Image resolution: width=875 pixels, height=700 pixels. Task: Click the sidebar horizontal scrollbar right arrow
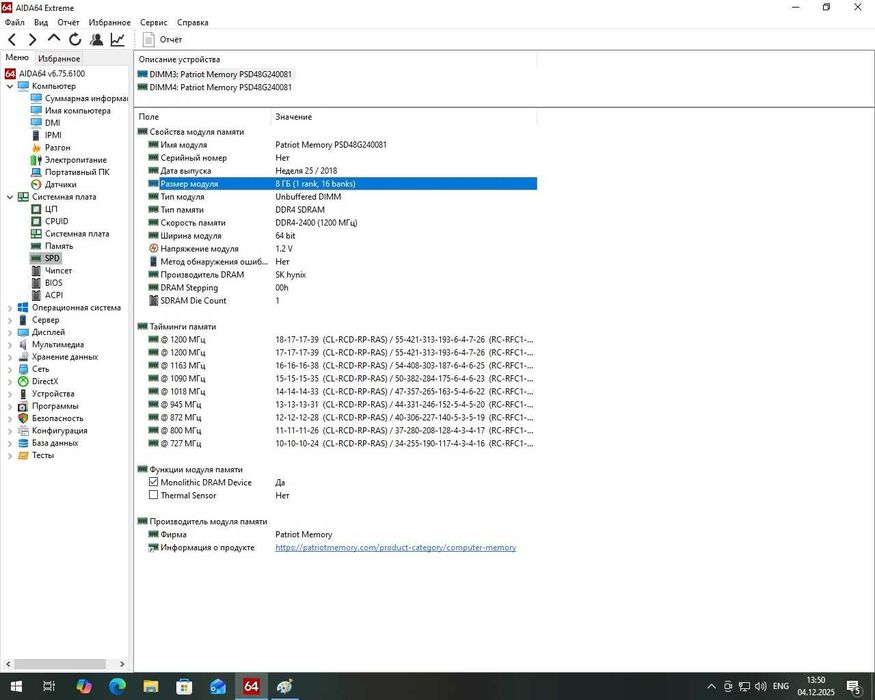[x=122, y=664]
